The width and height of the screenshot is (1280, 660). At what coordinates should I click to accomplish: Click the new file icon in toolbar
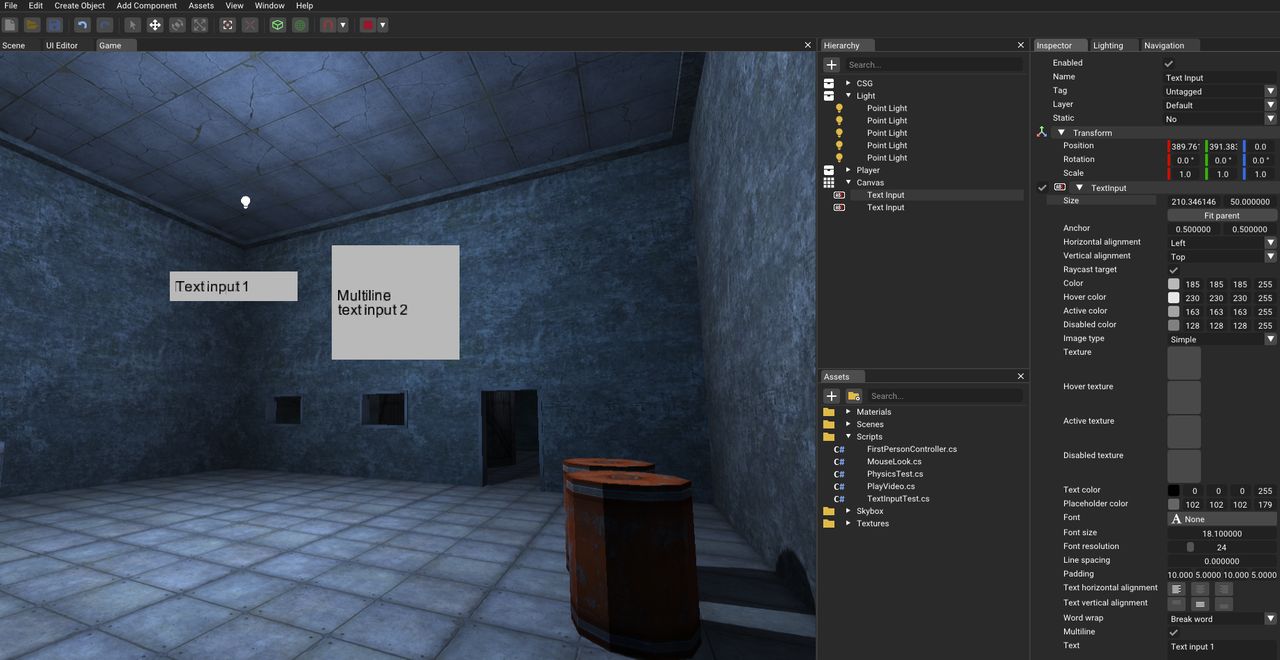pos(10,25)
